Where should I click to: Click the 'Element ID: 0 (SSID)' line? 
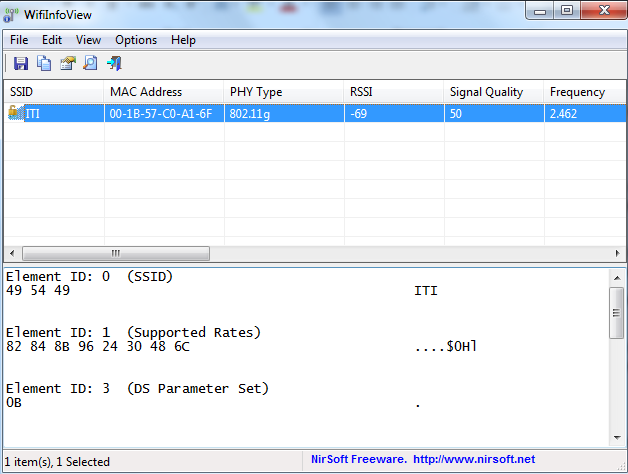(89, 276)
